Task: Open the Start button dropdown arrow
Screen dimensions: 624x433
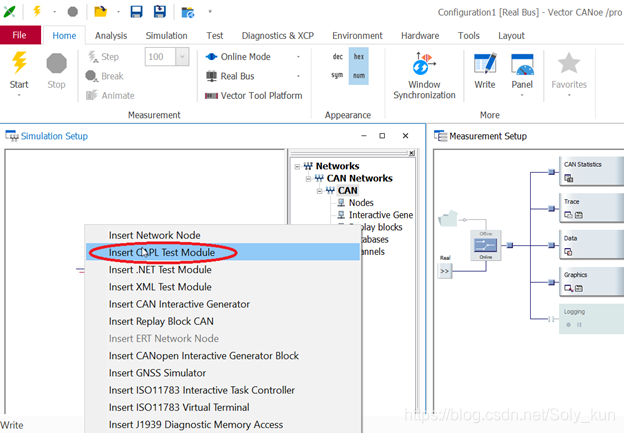Action: (x=19, y=95)
